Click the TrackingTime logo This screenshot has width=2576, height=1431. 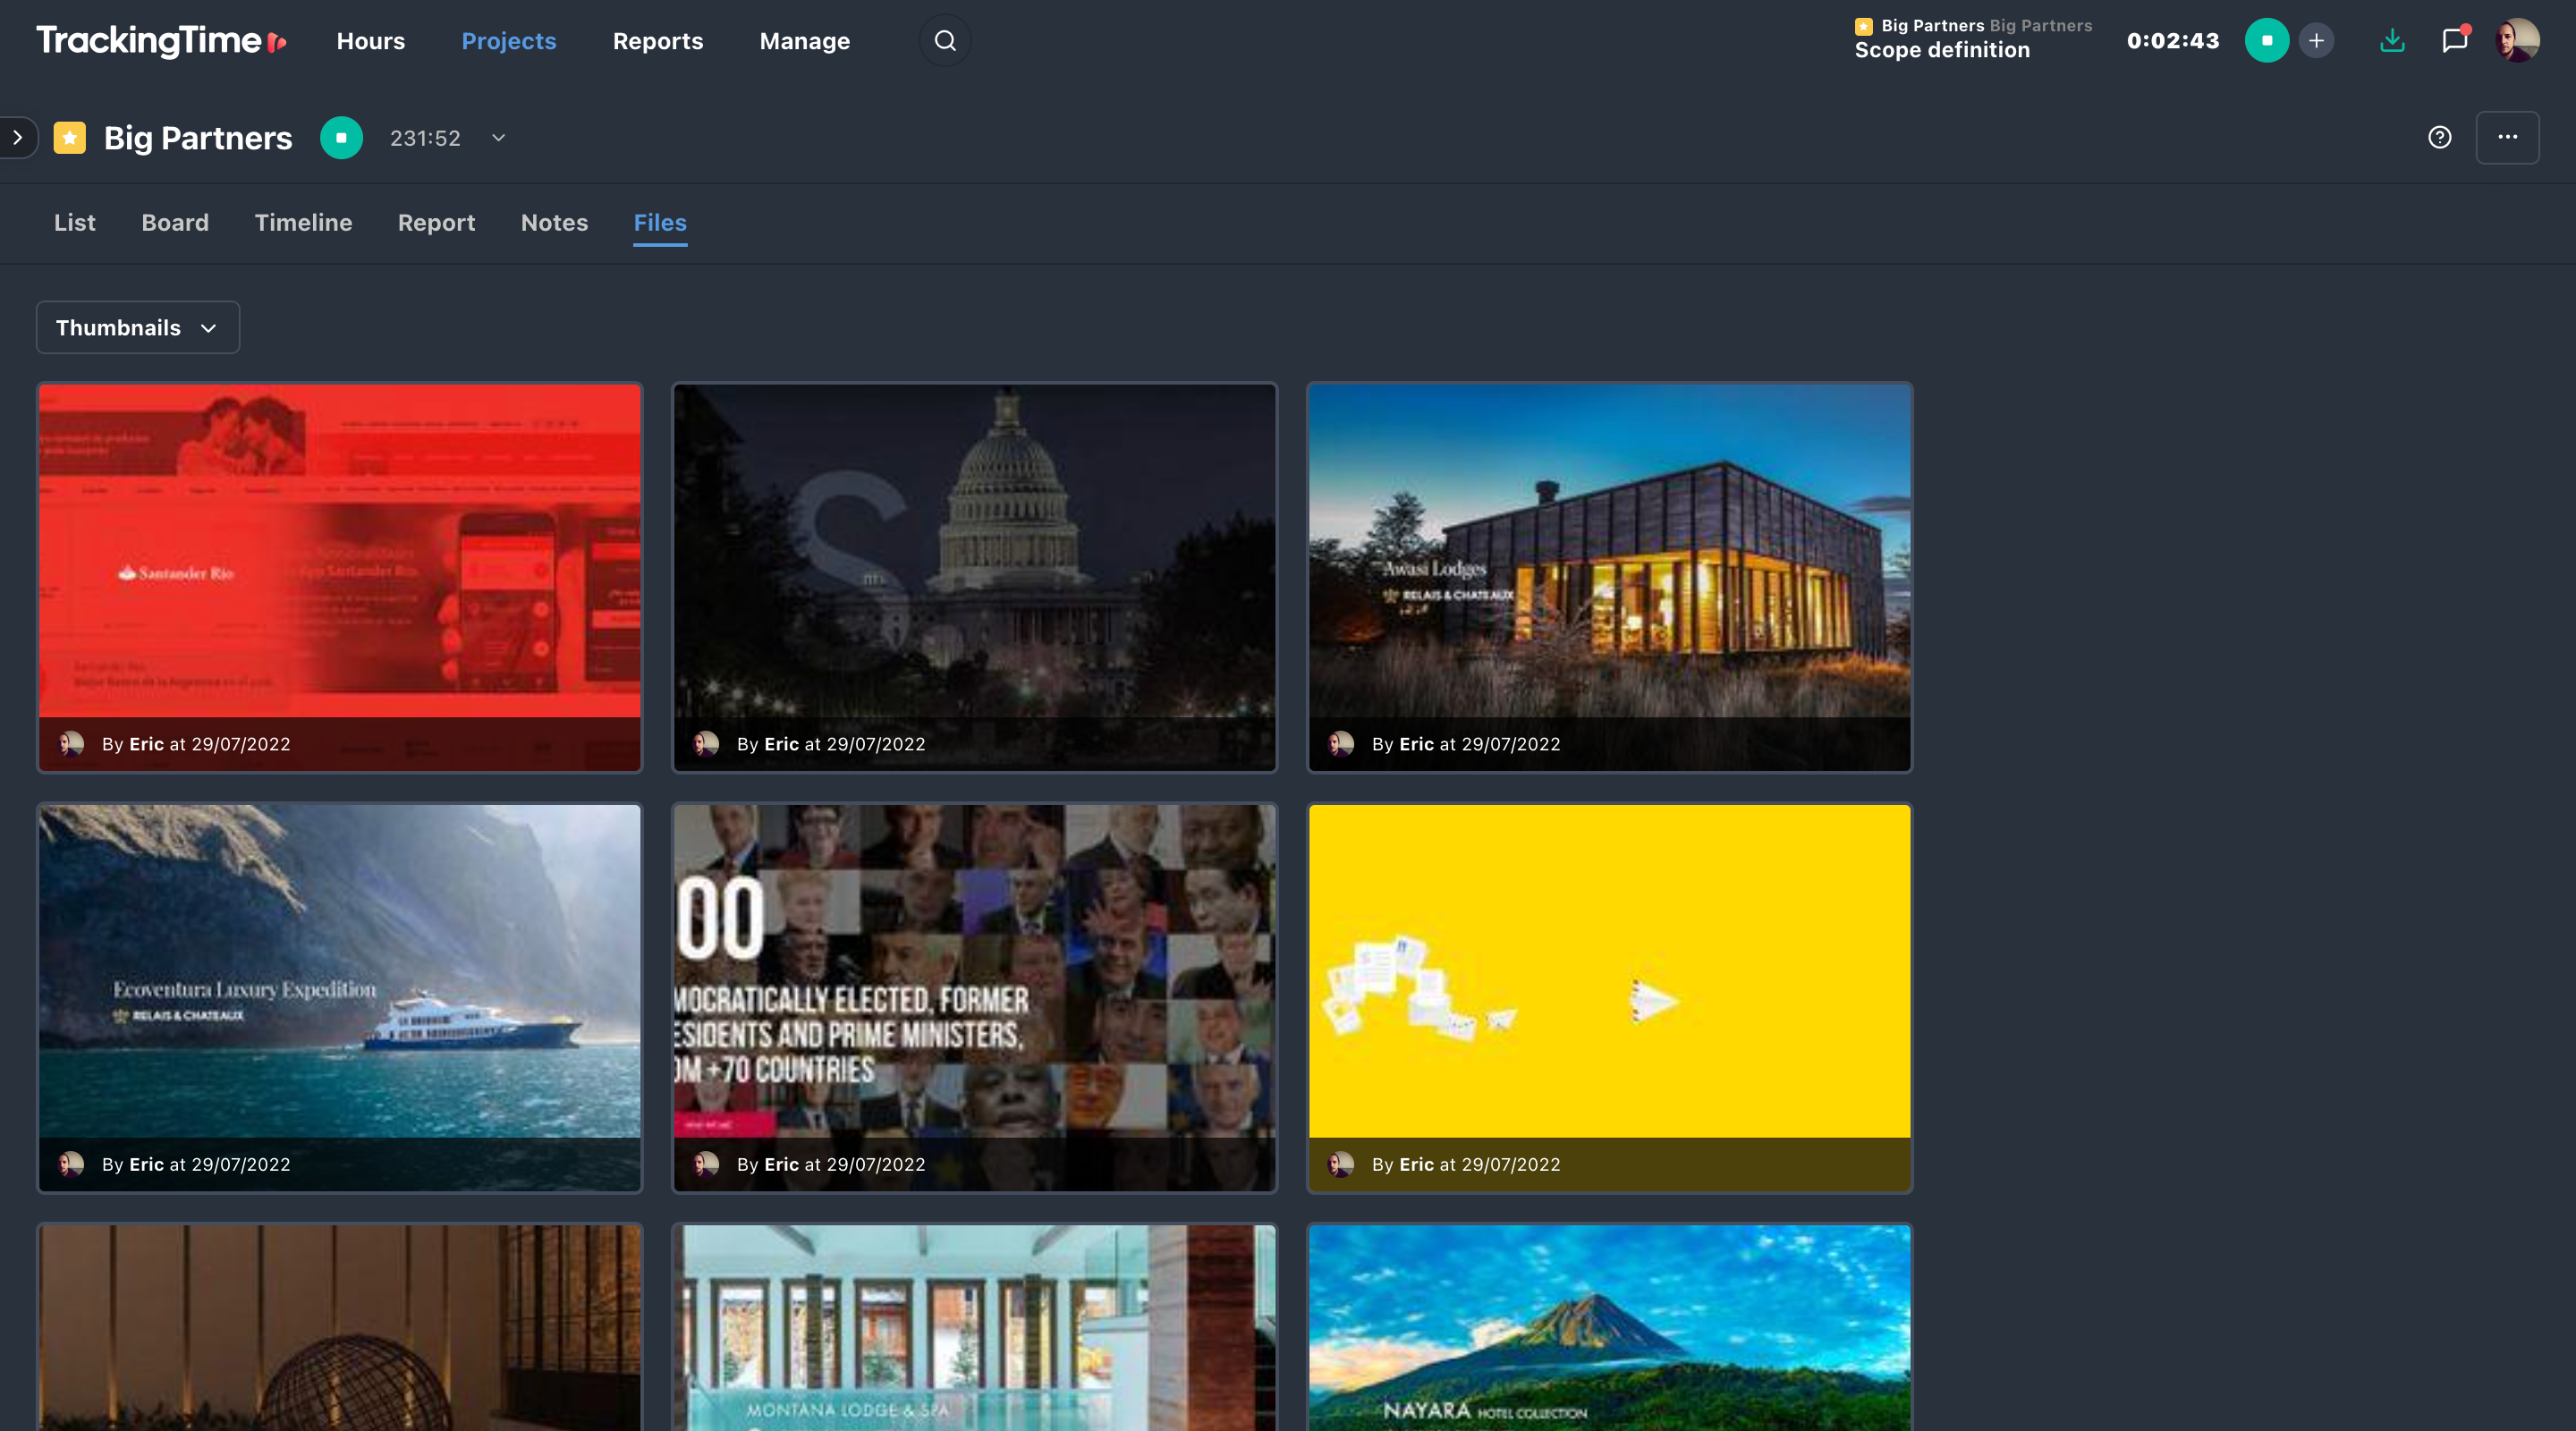point(161,41)
